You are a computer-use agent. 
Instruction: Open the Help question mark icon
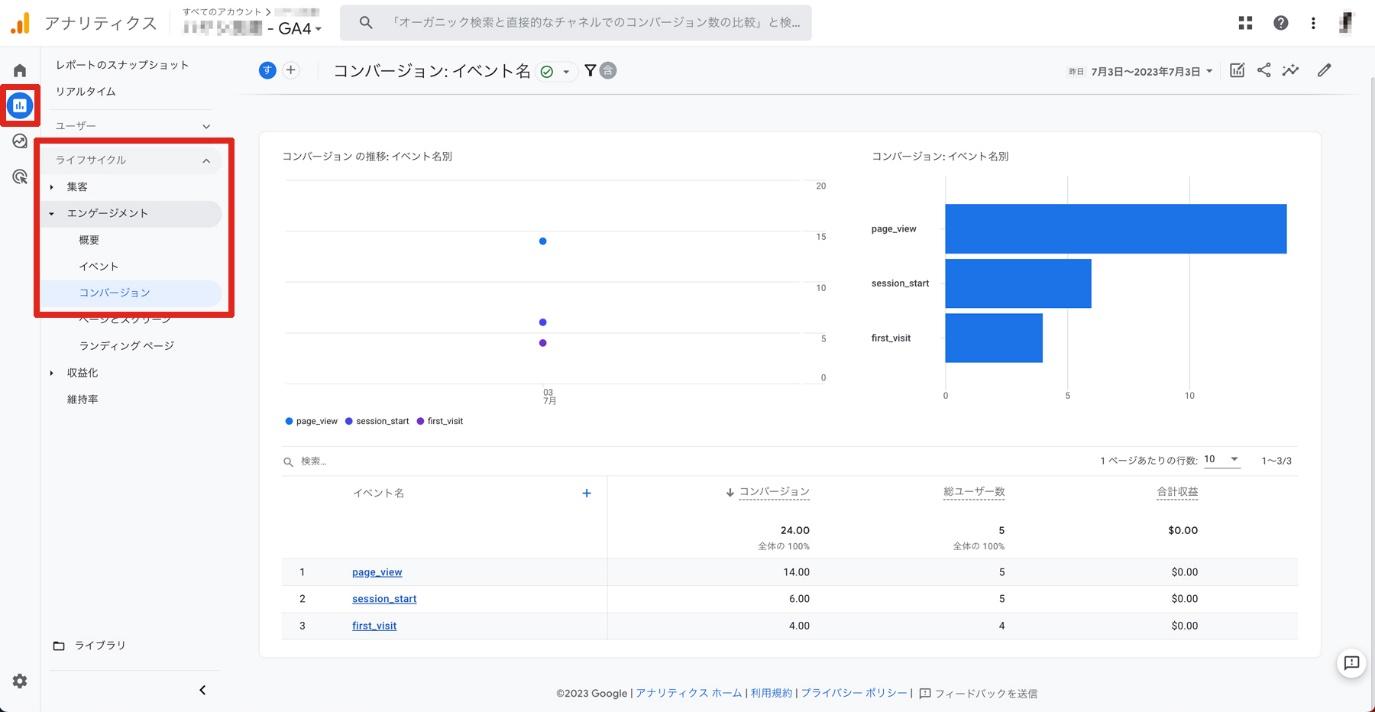point(1281,22)
